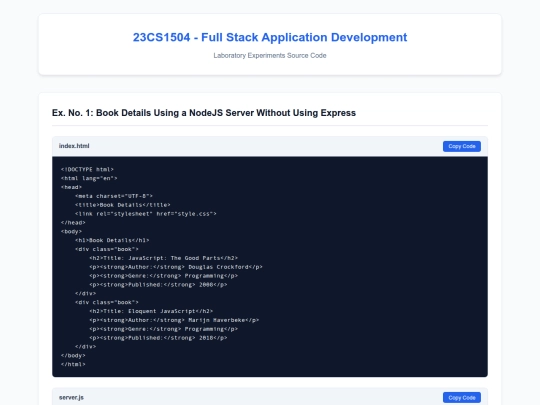Copy the index.html code

pos(461,146)
